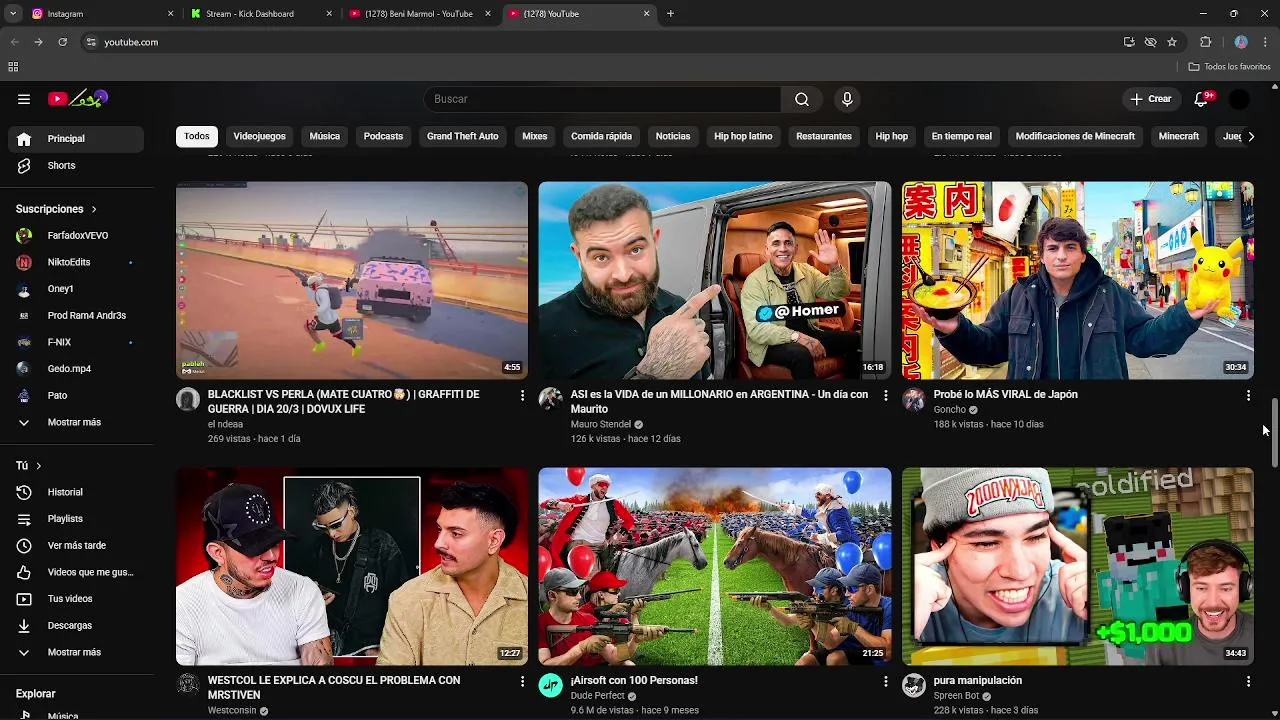Click the youtube.com address bar
Image resolution: width=1280 pixels, height=720 pixels.
click(600, 42)
